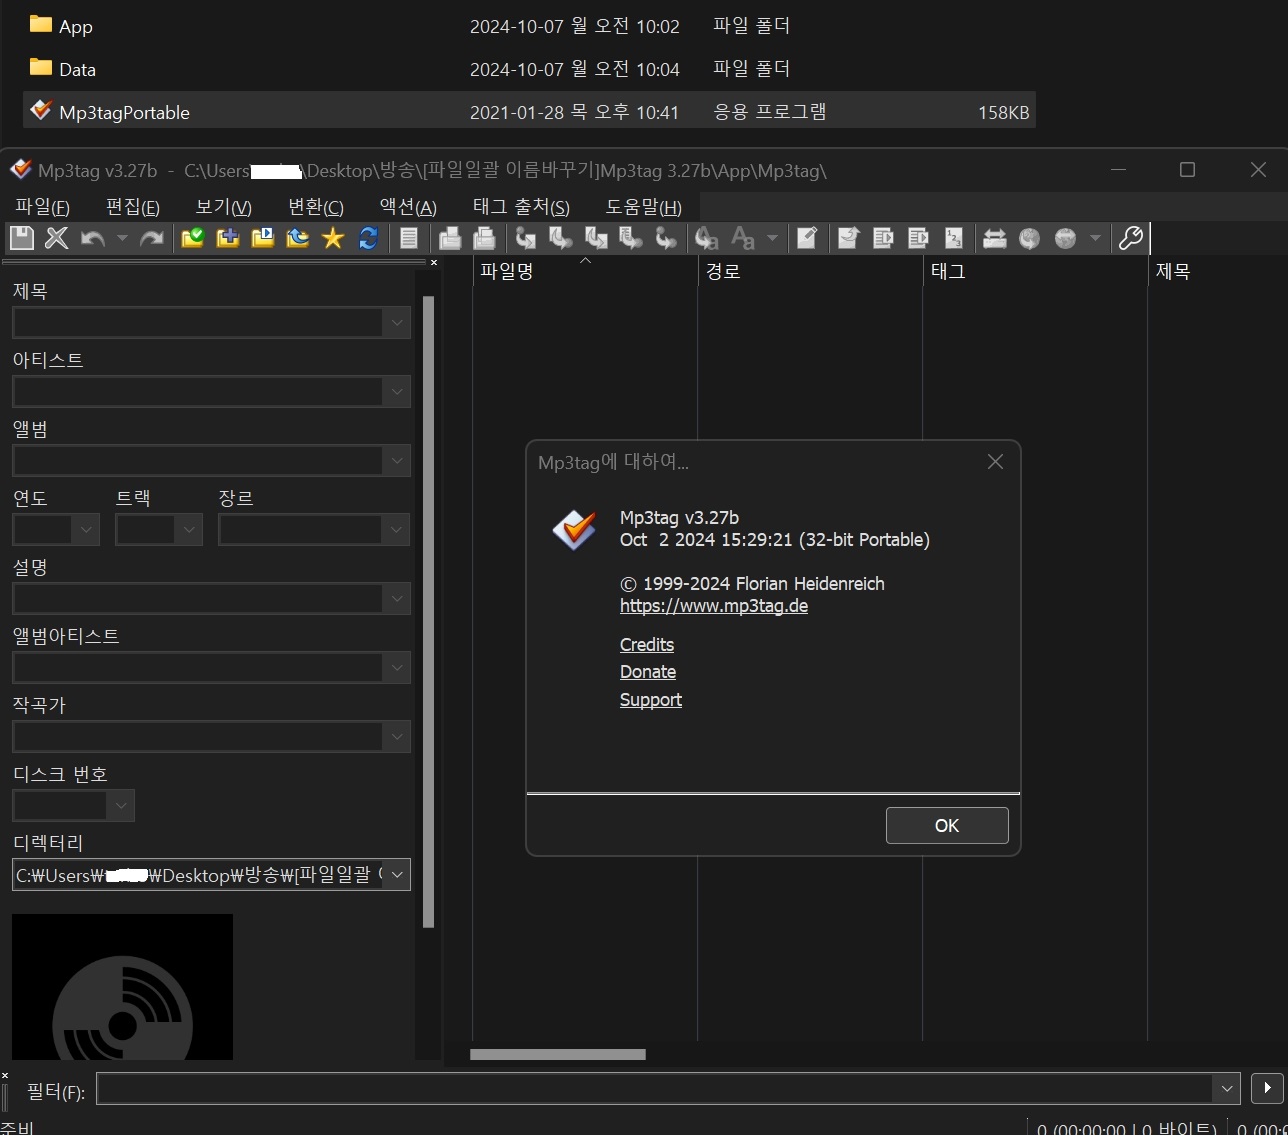Click the Extended tags pencil icon
Image resolution: width=1288 pixels, height=1135 pixels.
coord(807,238)
